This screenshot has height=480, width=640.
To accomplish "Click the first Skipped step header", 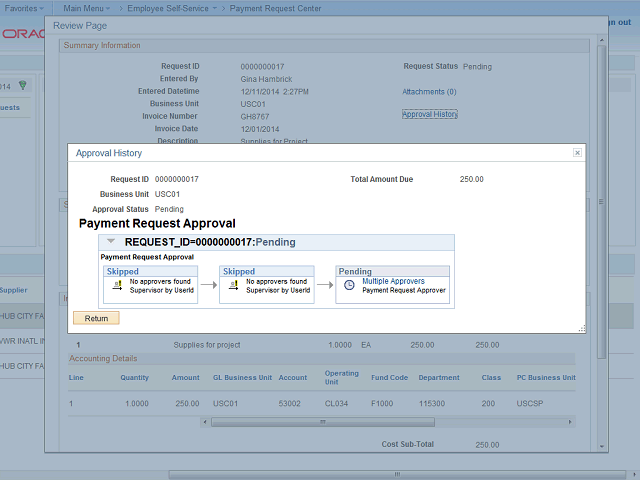I will coord(124,271).
